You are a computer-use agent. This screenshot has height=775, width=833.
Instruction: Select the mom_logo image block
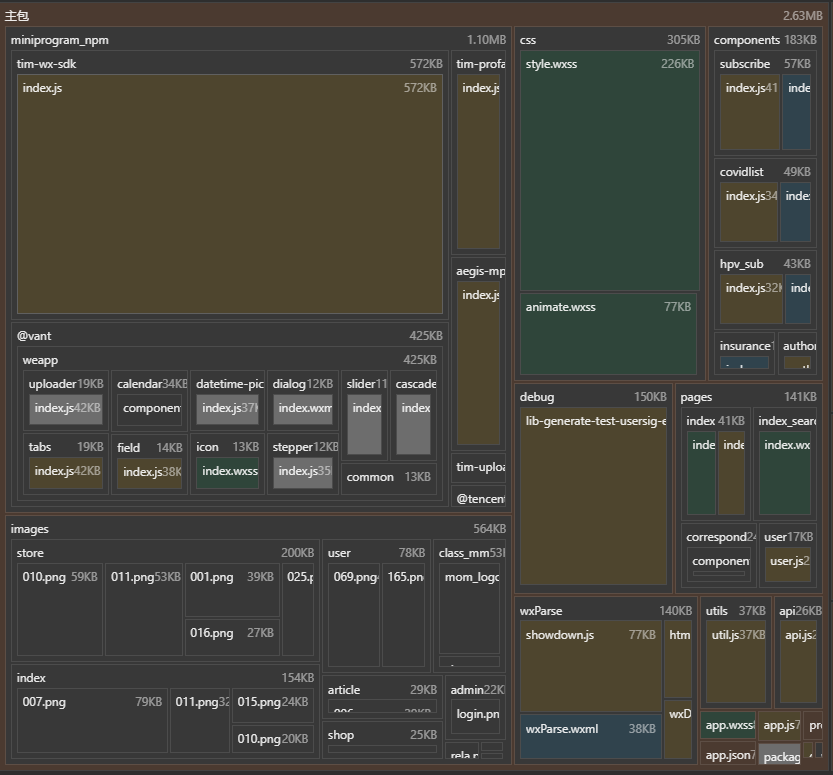pyautogui.click(x=470, y=609)
